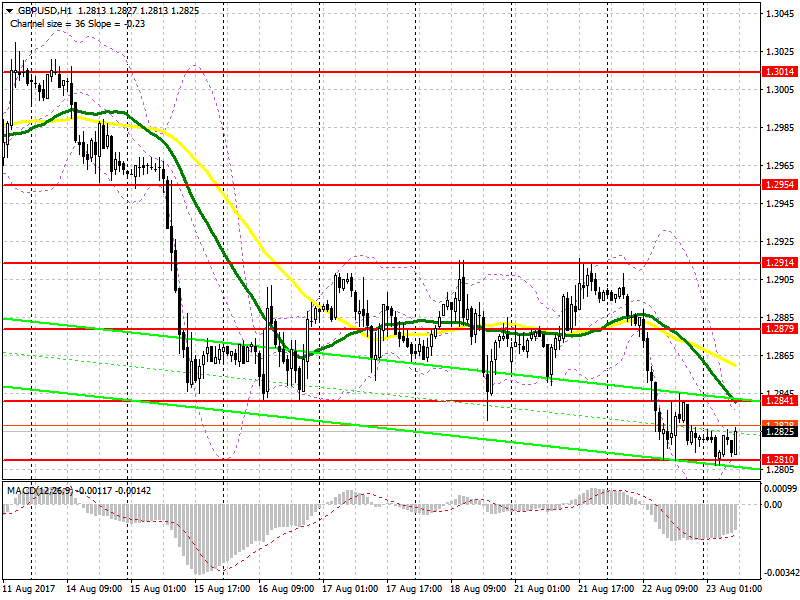This screenshot has height=600, width=800.
Task: Click the 11 Aug 2017 date label
Action: (x=29, y=589)
